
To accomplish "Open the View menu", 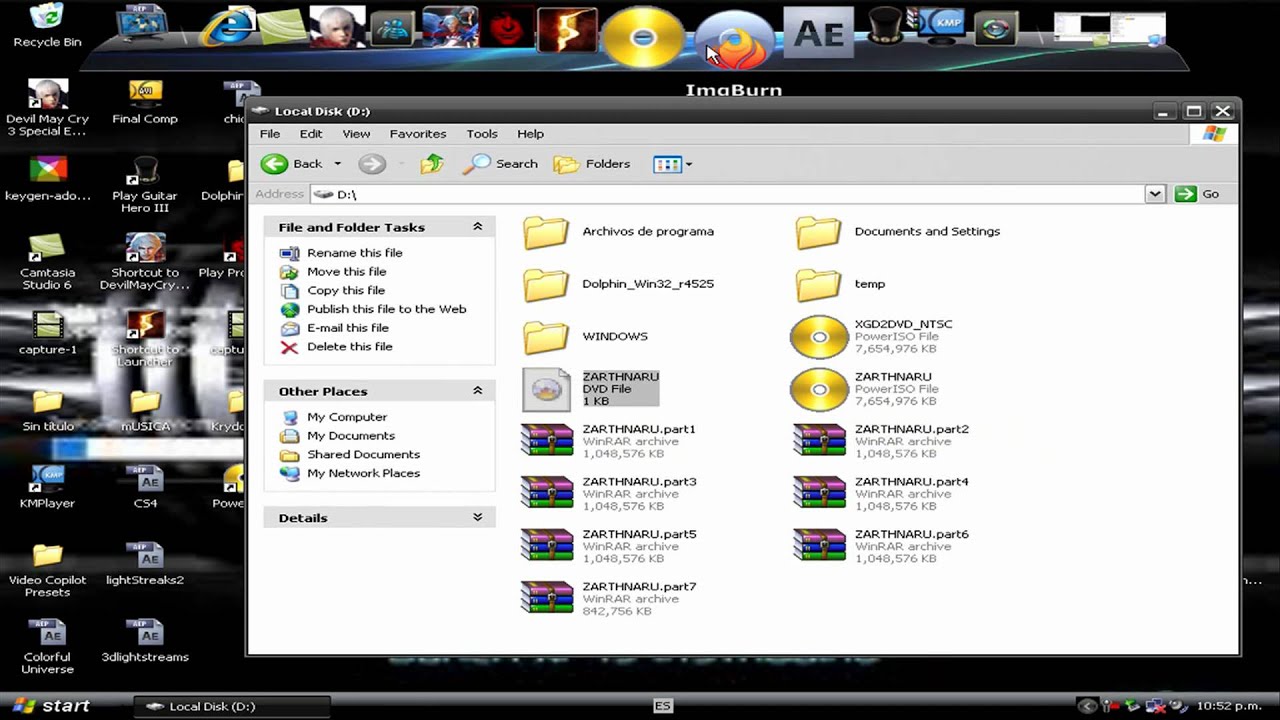I will (356, 134).
